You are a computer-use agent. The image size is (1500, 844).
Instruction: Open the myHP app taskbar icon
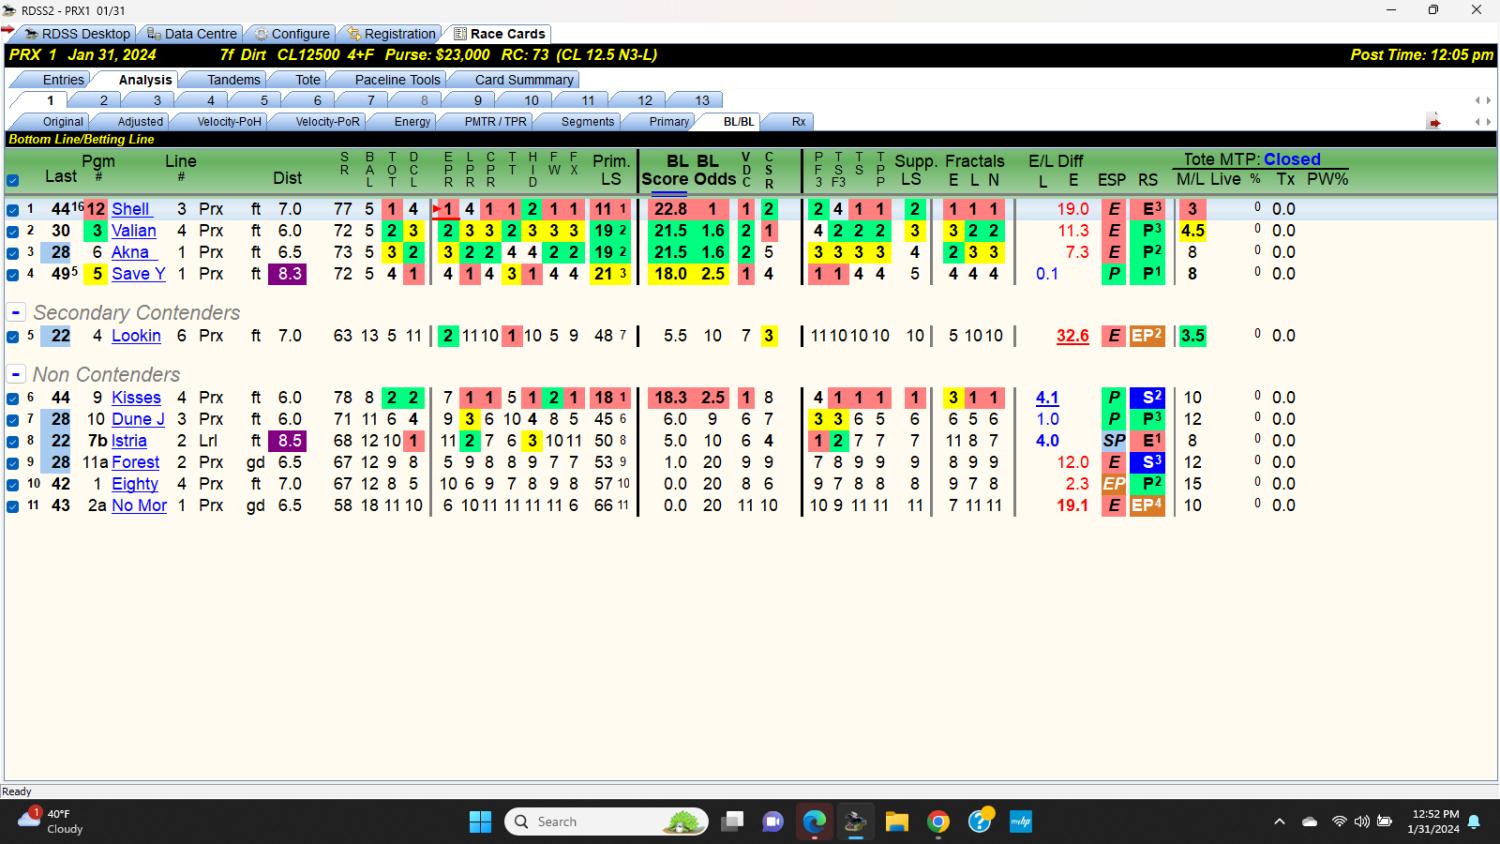tap(1021, 822)
